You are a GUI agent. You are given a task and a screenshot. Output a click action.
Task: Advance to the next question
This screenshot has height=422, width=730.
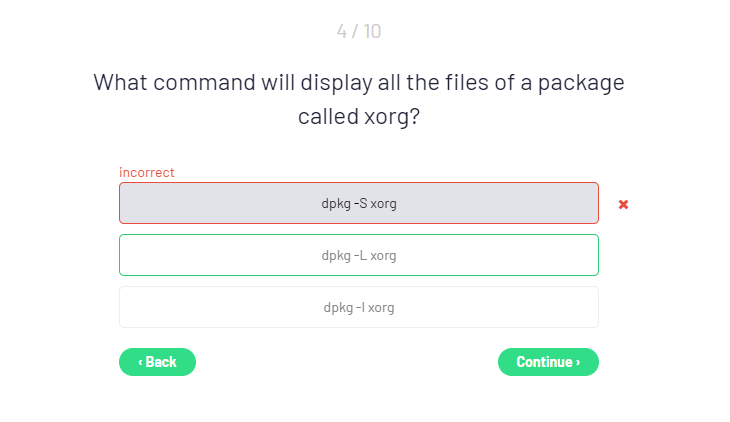tap(548, 362)
